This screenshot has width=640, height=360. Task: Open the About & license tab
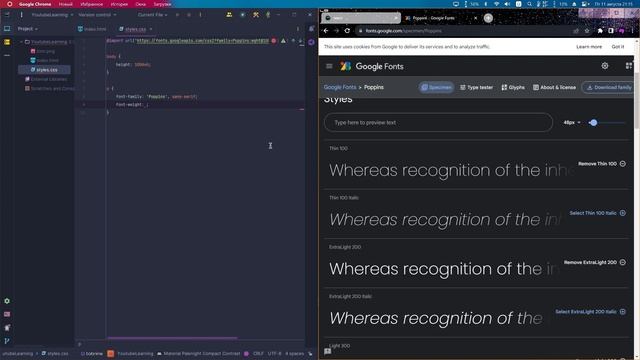(554, 87)
